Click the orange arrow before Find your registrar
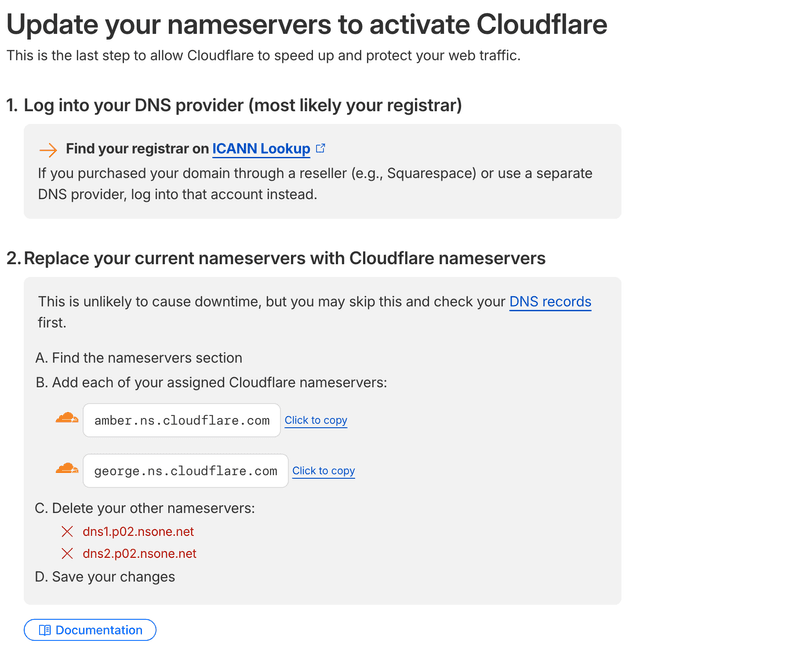Screen dimensions: 800x662 click(x=48, y=150)
